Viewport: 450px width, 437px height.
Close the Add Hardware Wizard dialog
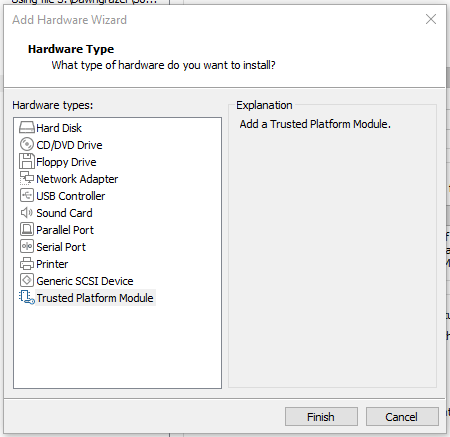tap(431, 19)
